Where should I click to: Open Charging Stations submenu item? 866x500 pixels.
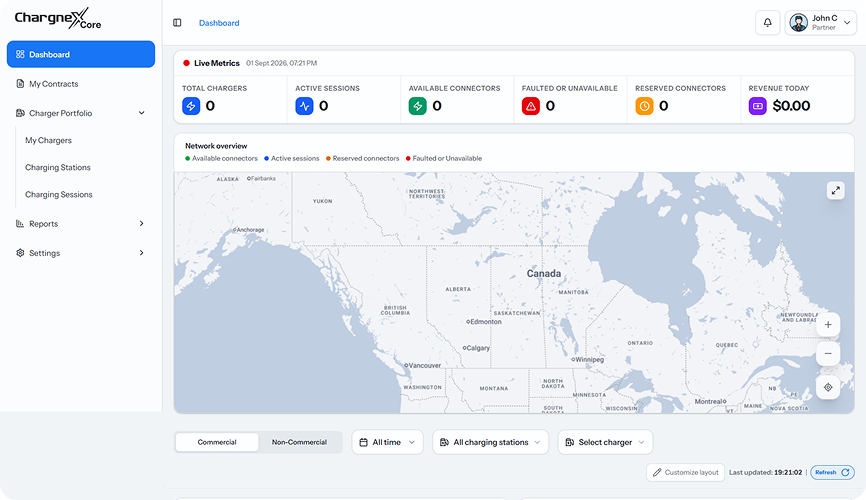pos(58,167)
